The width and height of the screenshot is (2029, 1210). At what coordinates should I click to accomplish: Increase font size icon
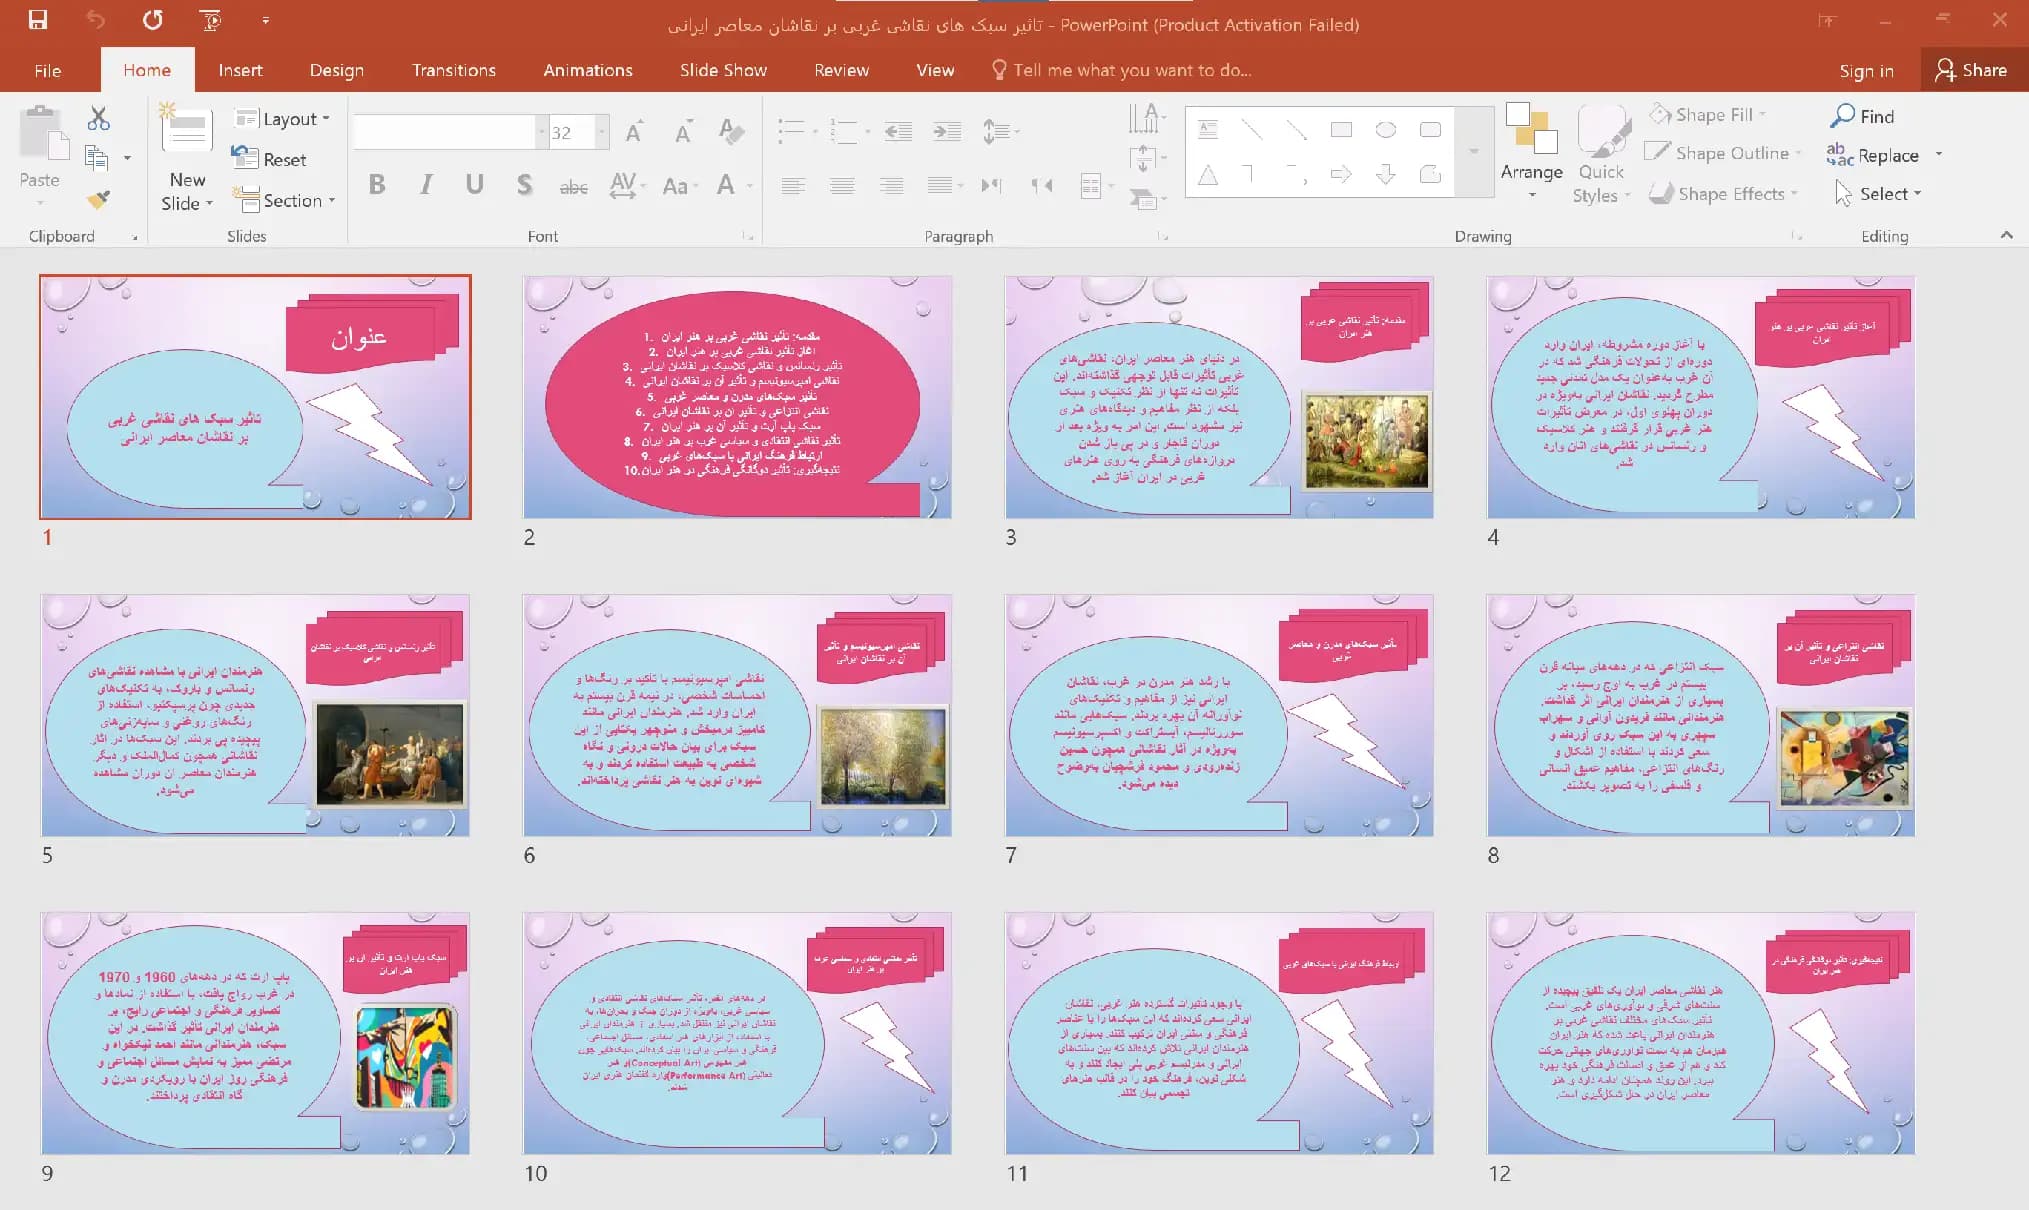tap(634, 132)
